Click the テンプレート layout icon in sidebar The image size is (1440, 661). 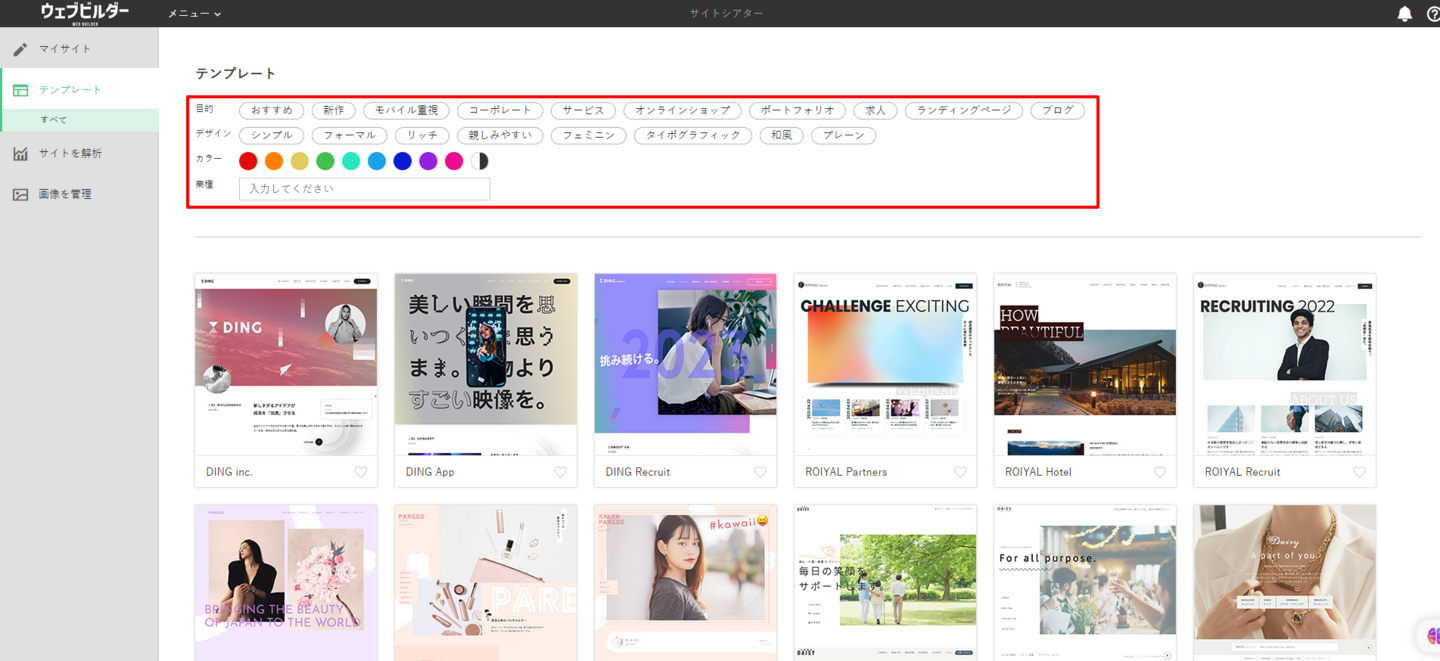(x=20, y=90)
